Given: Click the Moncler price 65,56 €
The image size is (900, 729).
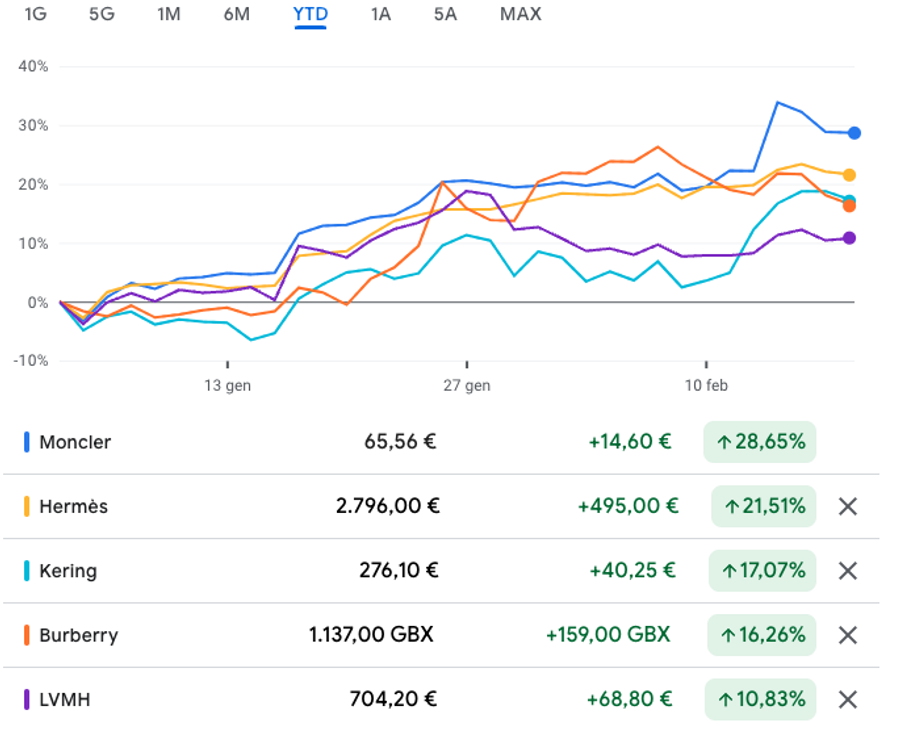Looking at the screenshot, I should click(400, 441).
